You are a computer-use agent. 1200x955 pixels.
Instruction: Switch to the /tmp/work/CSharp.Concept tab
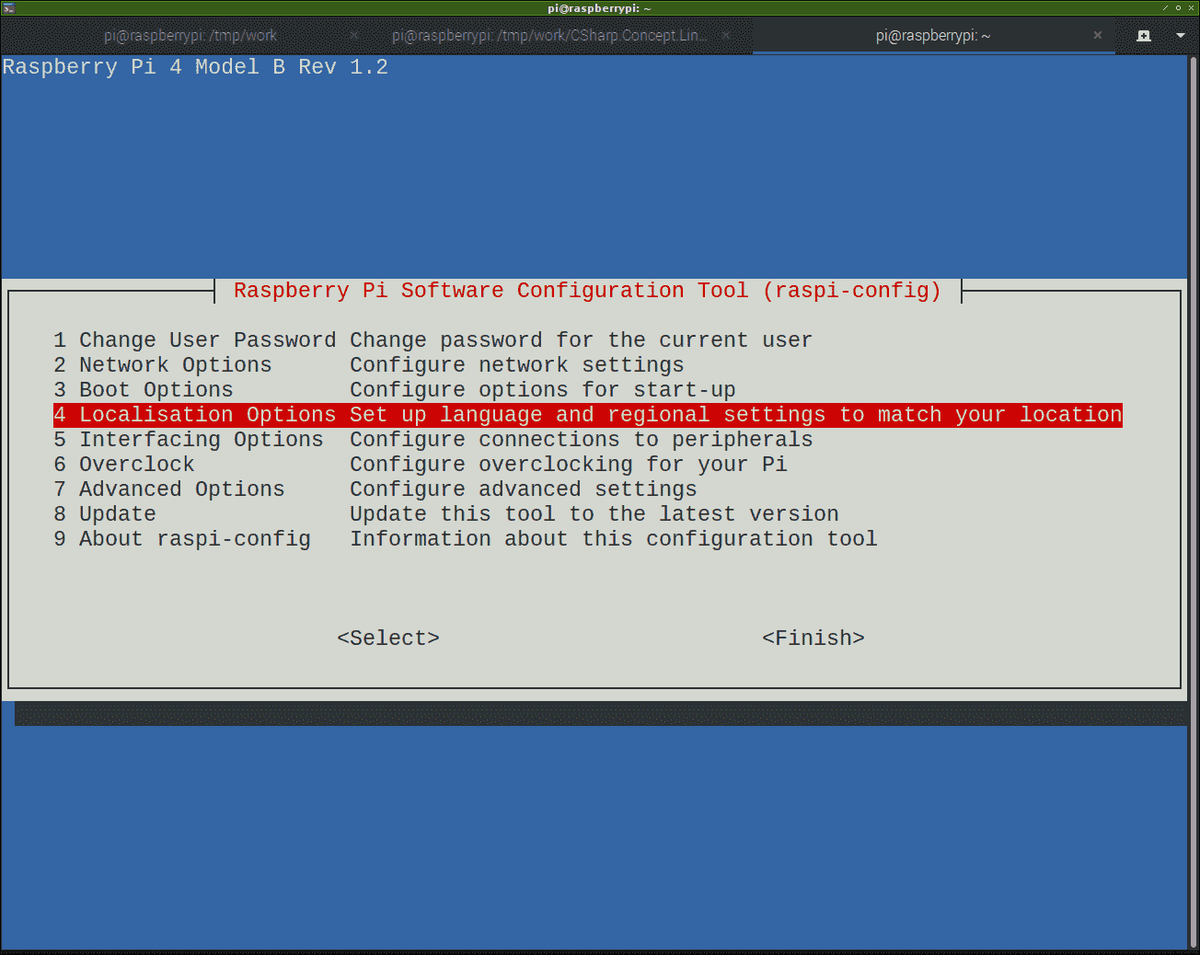[563, 35]
